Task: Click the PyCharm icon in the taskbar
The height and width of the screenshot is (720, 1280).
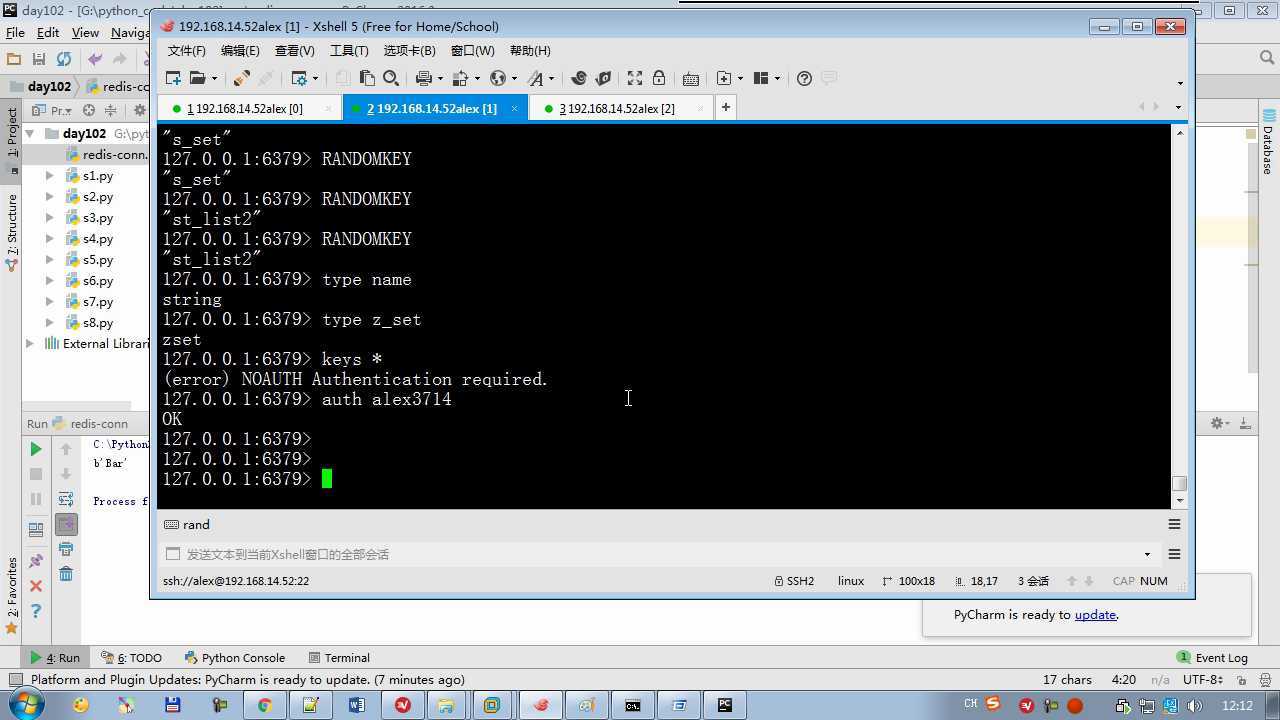Action: tap(725, 705)
